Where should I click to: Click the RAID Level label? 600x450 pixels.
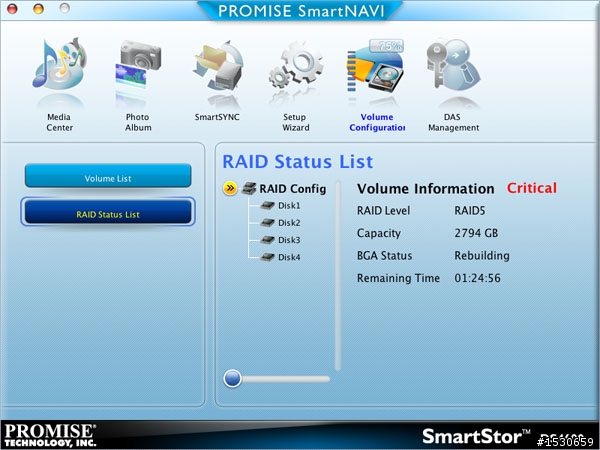[383, 211]
